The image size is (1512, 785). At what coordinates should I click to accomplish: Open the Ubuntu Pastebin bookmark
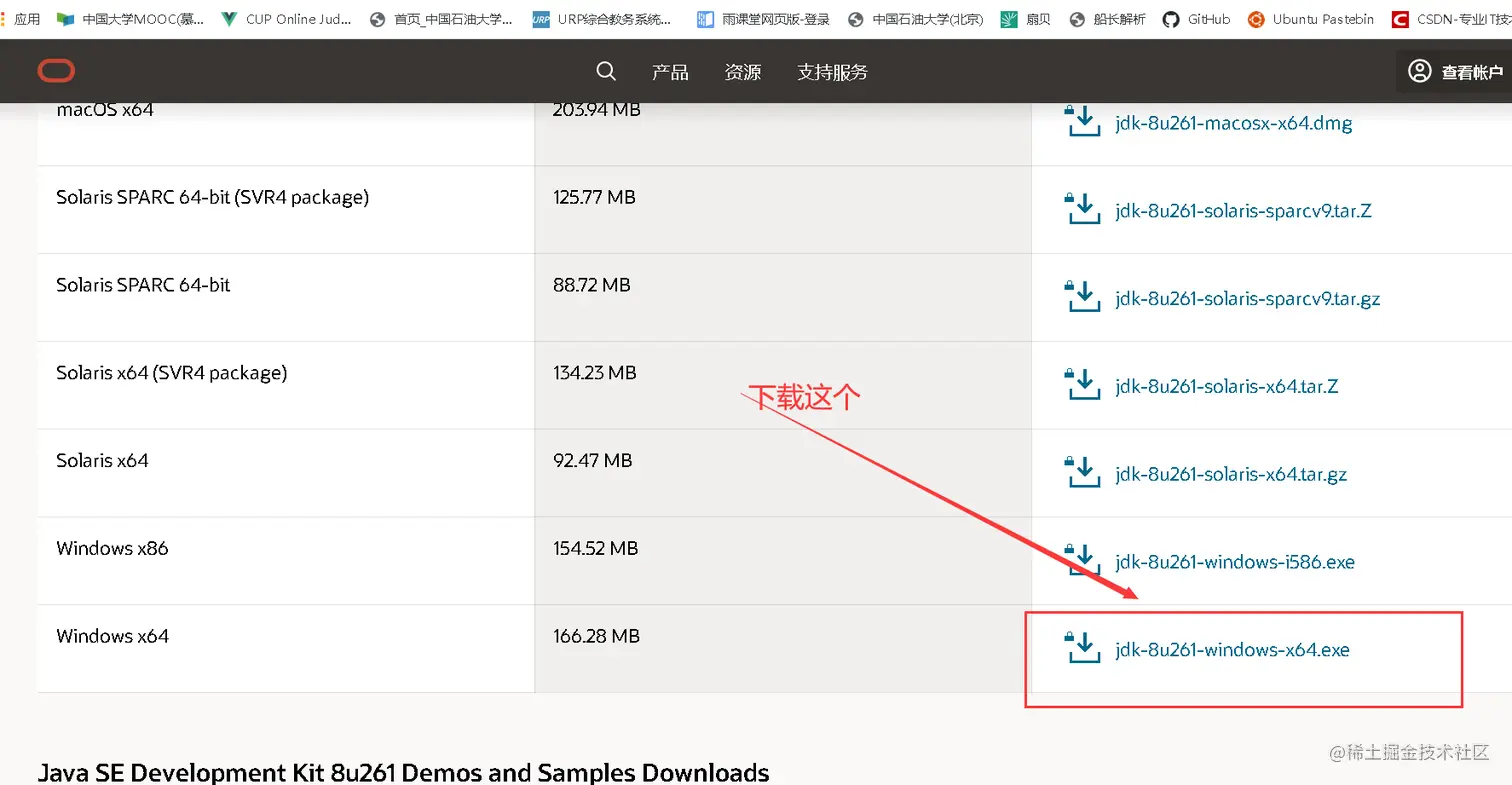[x=1311, y=19]
